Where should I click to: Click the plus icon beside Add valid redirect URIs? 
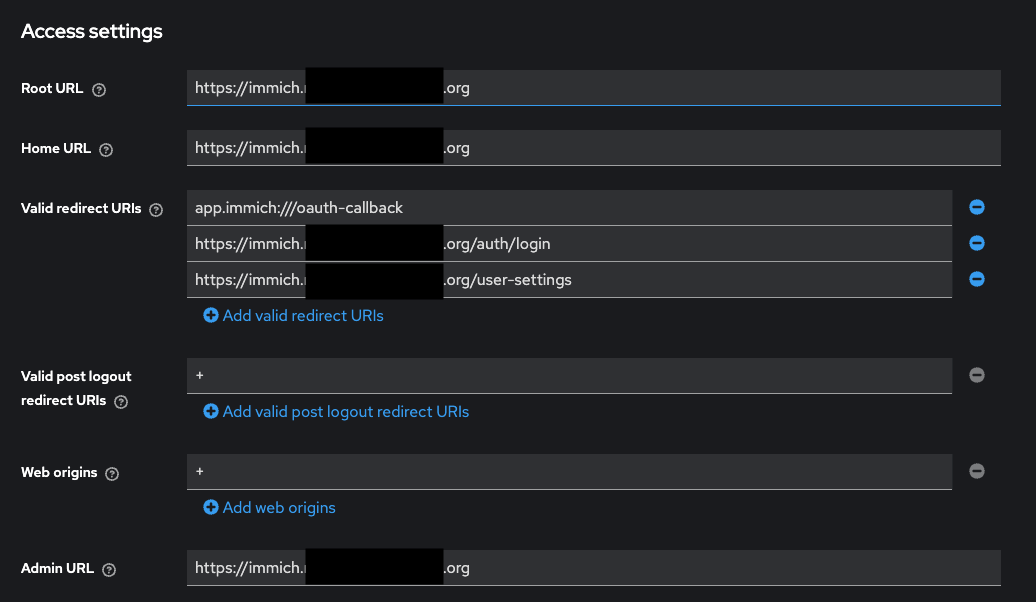211,315
